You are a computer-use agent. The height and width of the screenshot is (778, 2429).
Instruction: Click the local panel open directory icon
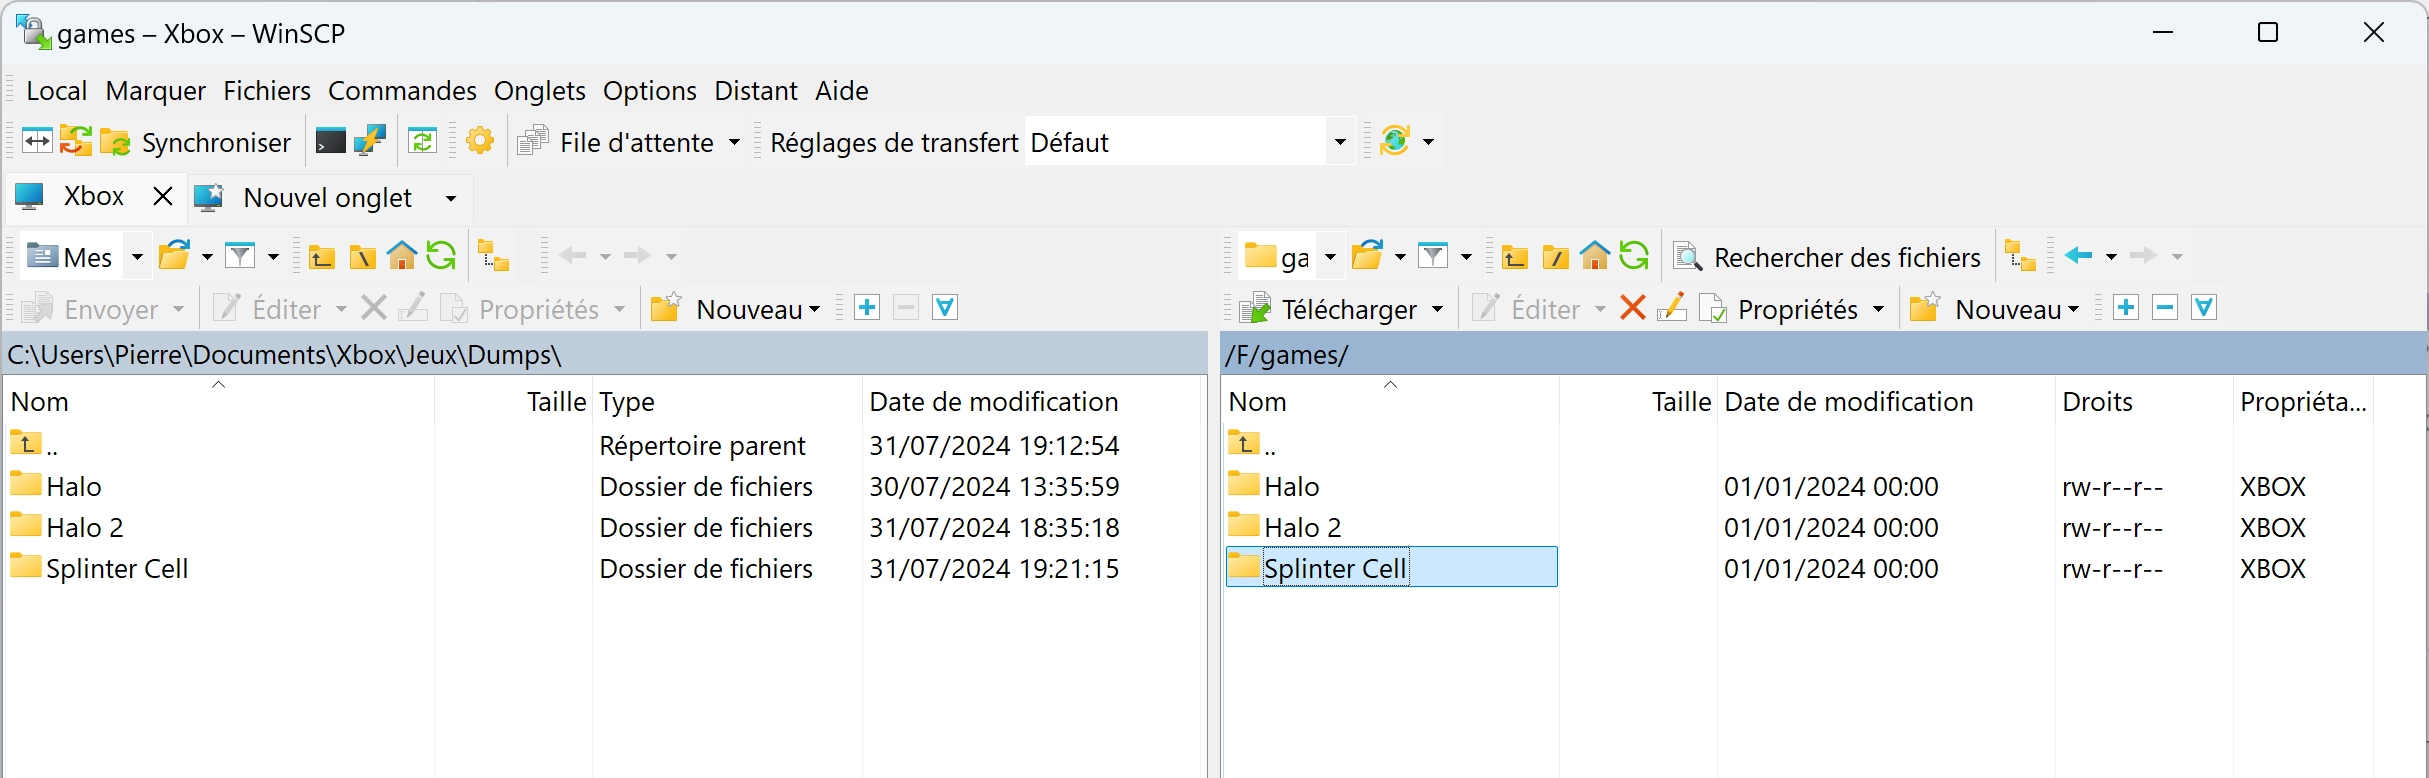(175, 256)
